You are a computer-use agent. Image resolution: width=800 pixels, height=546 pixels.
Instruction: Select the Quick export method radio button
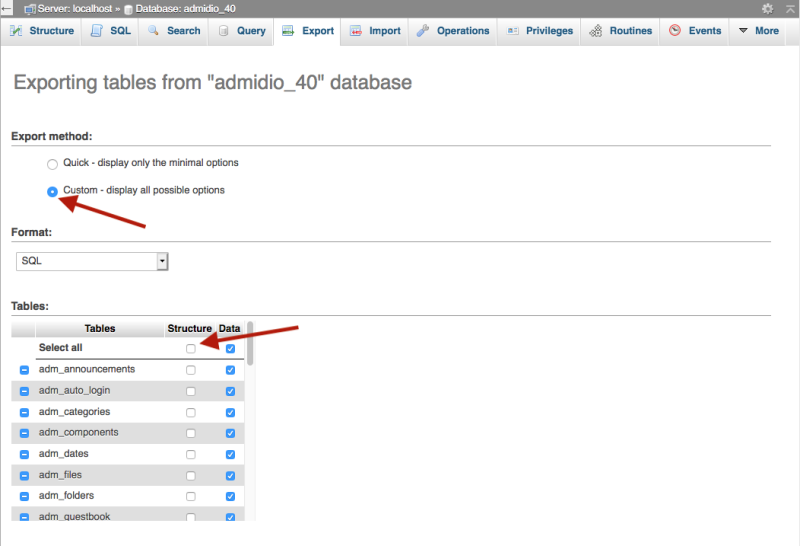(x=52, y=164)
